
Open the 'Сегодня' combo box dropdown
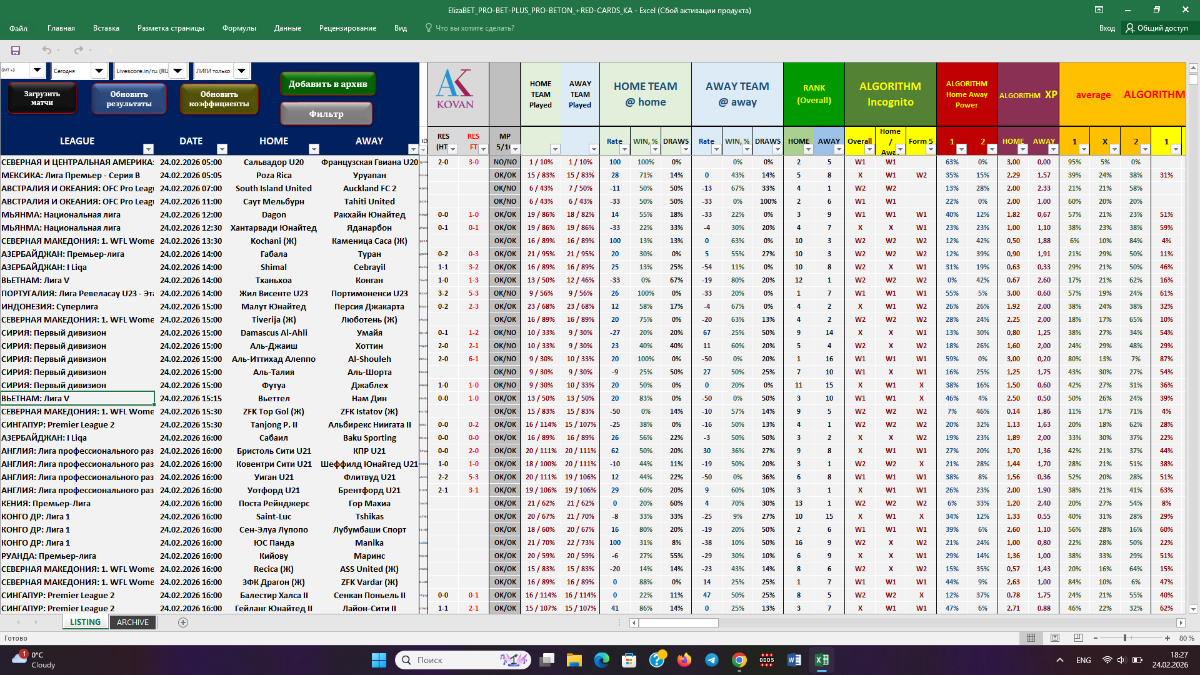pyautogui.click(x=98, y=71)
